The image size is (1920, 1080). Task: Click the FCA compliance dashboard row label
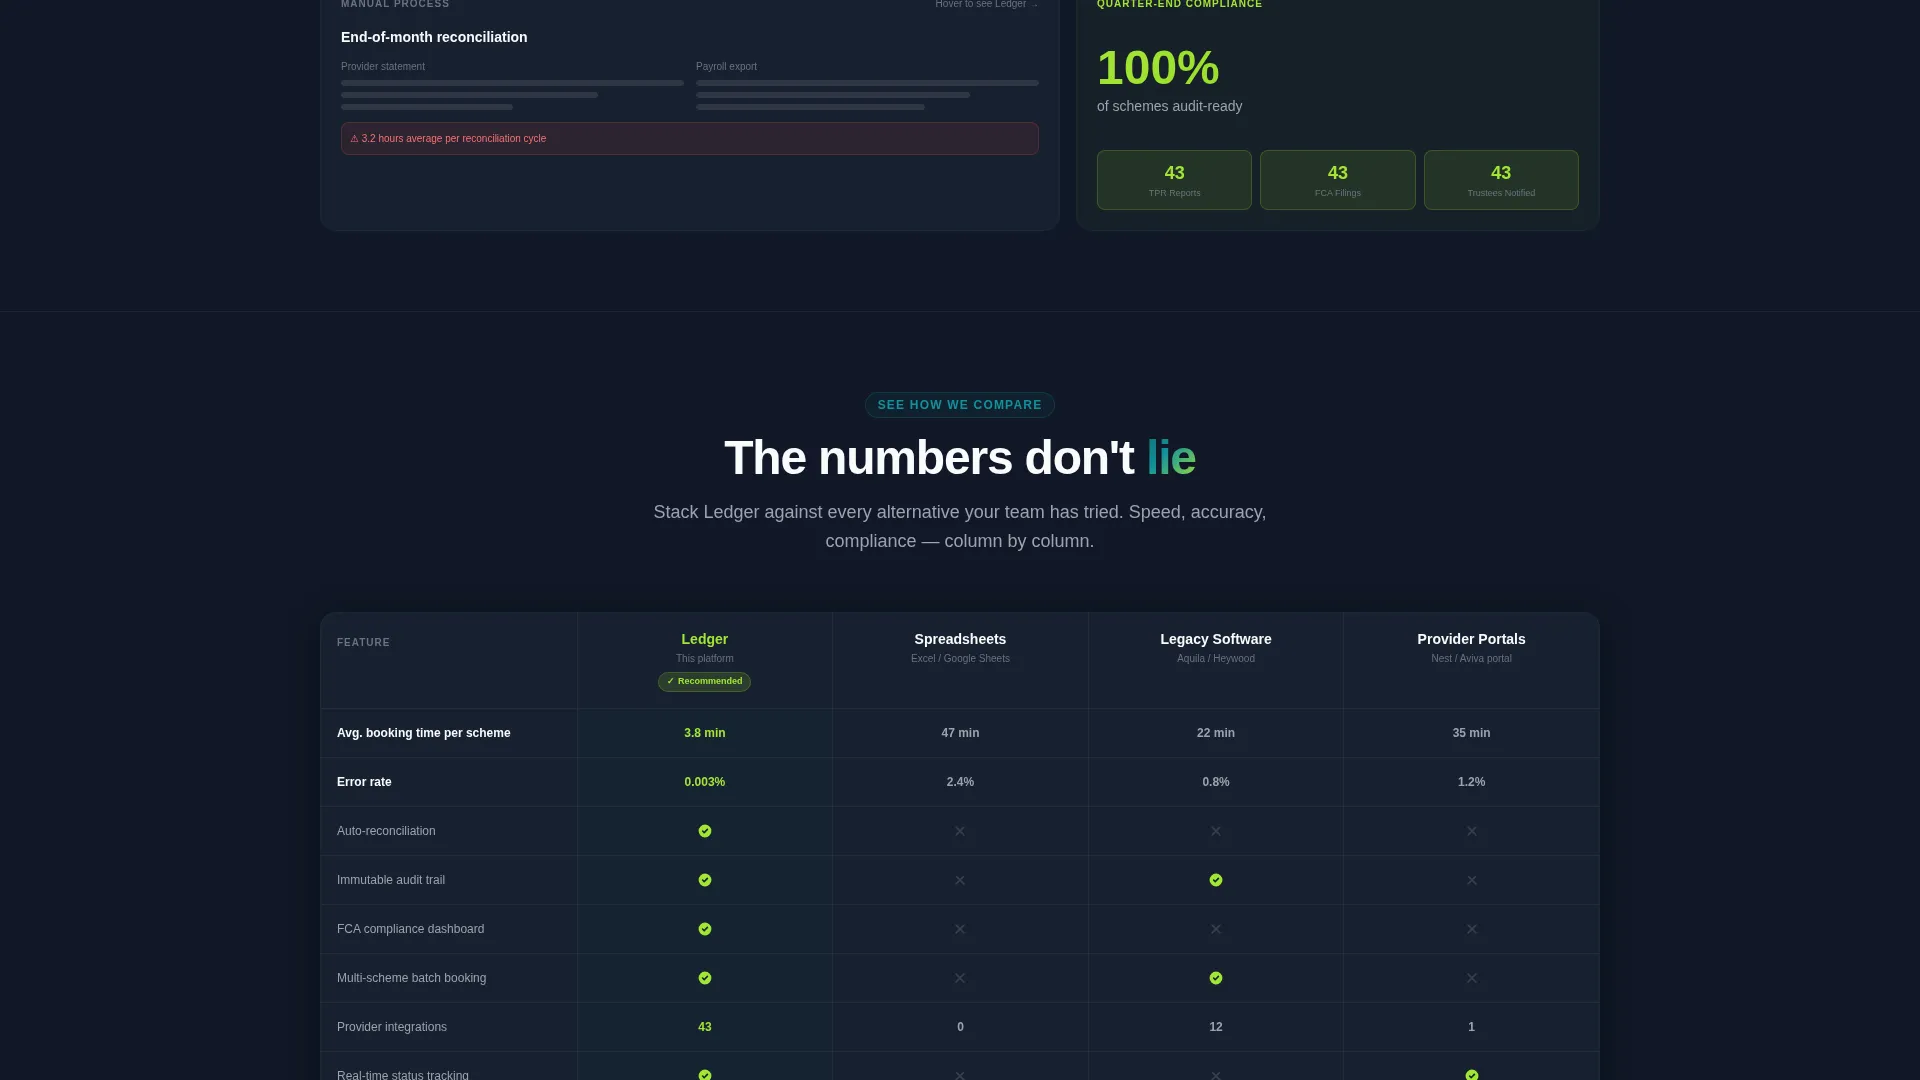[x=410, y=929]
